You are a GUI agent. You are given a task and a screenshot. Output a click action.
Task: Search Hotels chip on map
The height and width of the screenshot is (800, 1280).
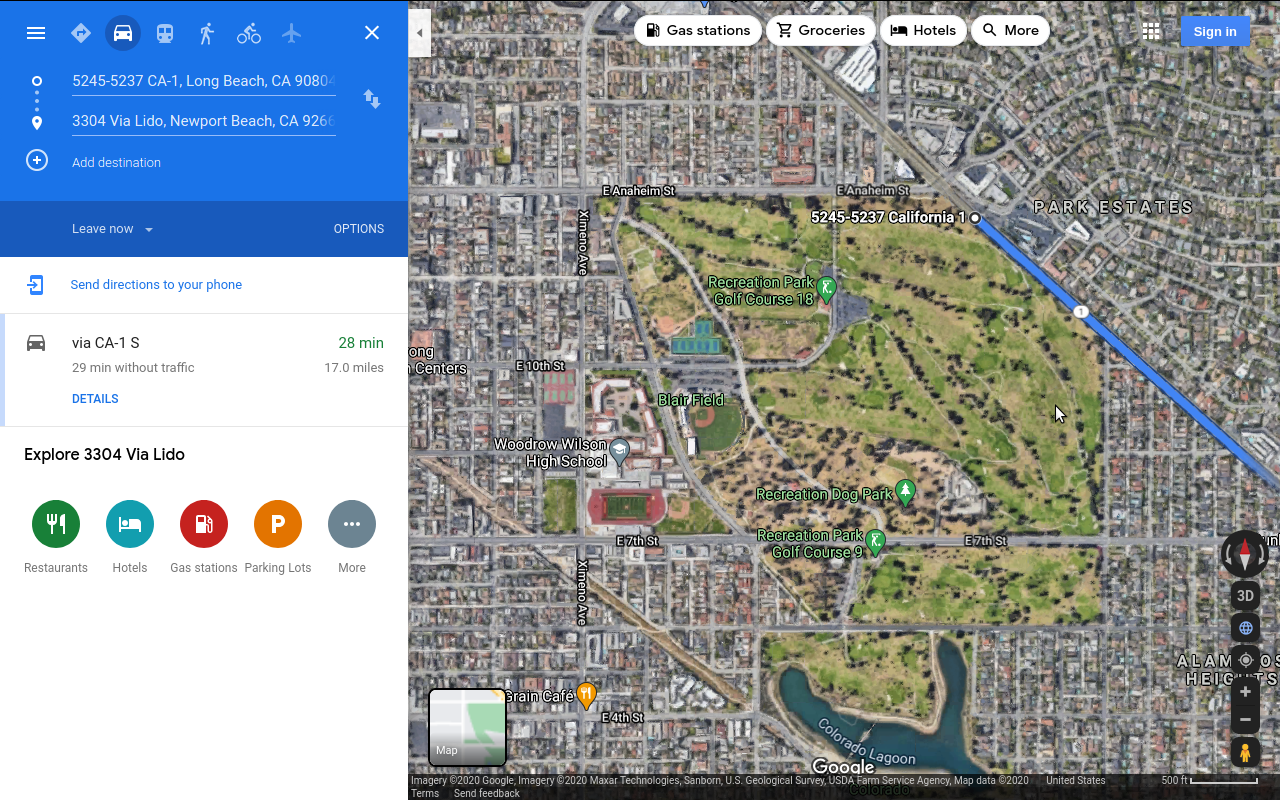point(923,30)
